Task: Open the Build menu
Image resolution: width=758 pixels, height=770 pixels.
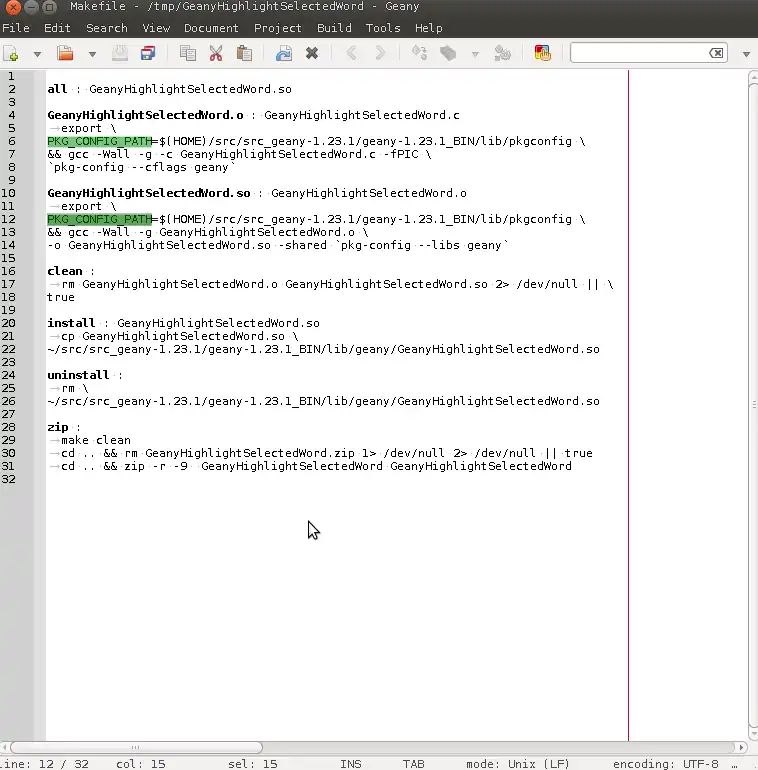Action: coord(334,28)
